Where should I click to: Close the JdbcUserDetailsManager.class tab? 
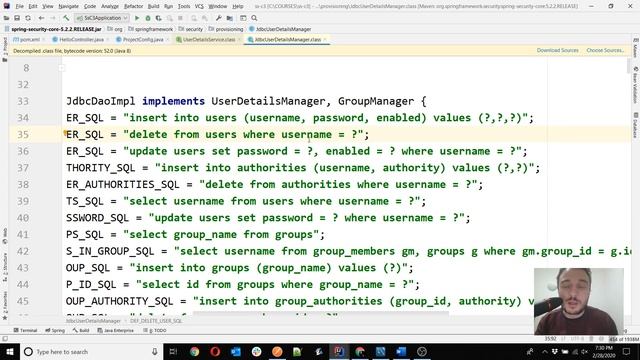point(325,40)
